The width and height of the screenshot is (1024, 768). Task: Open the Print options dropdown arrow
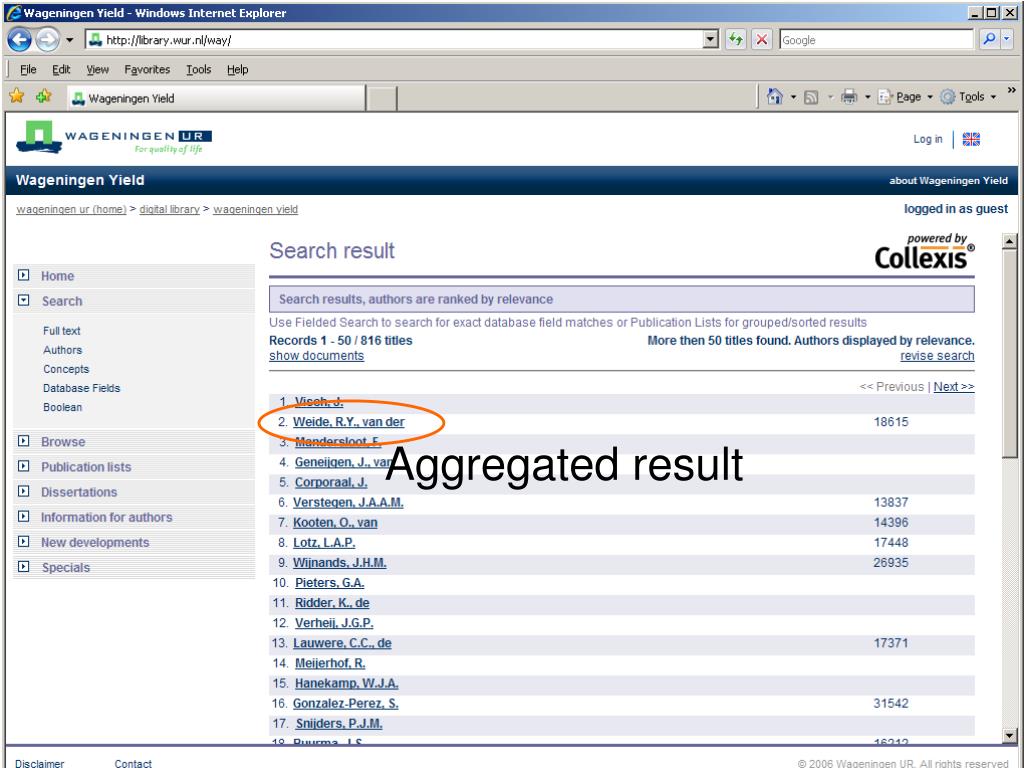point(867,97)
